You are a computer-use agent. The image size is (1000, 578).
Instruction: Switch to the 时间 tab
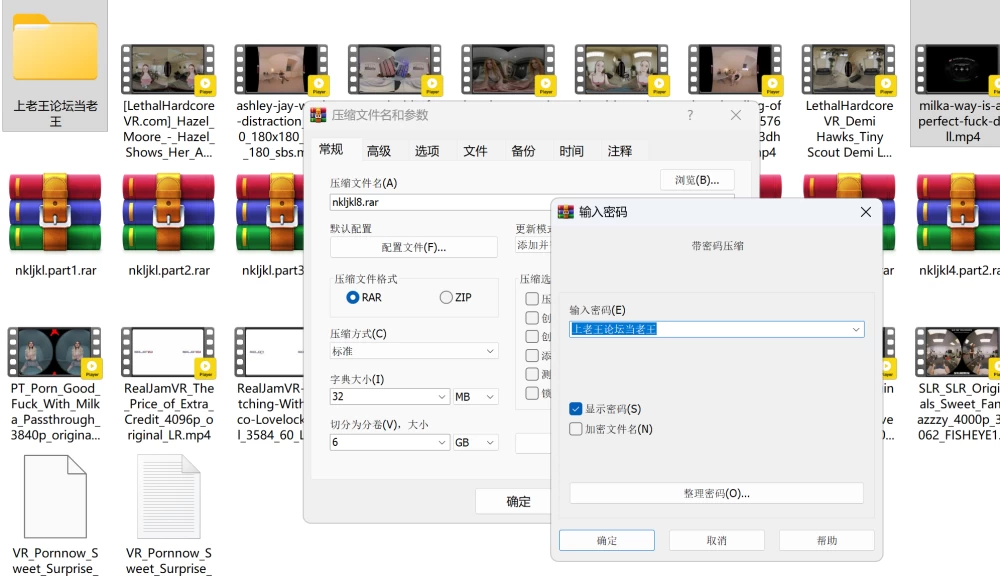point(571,151)
